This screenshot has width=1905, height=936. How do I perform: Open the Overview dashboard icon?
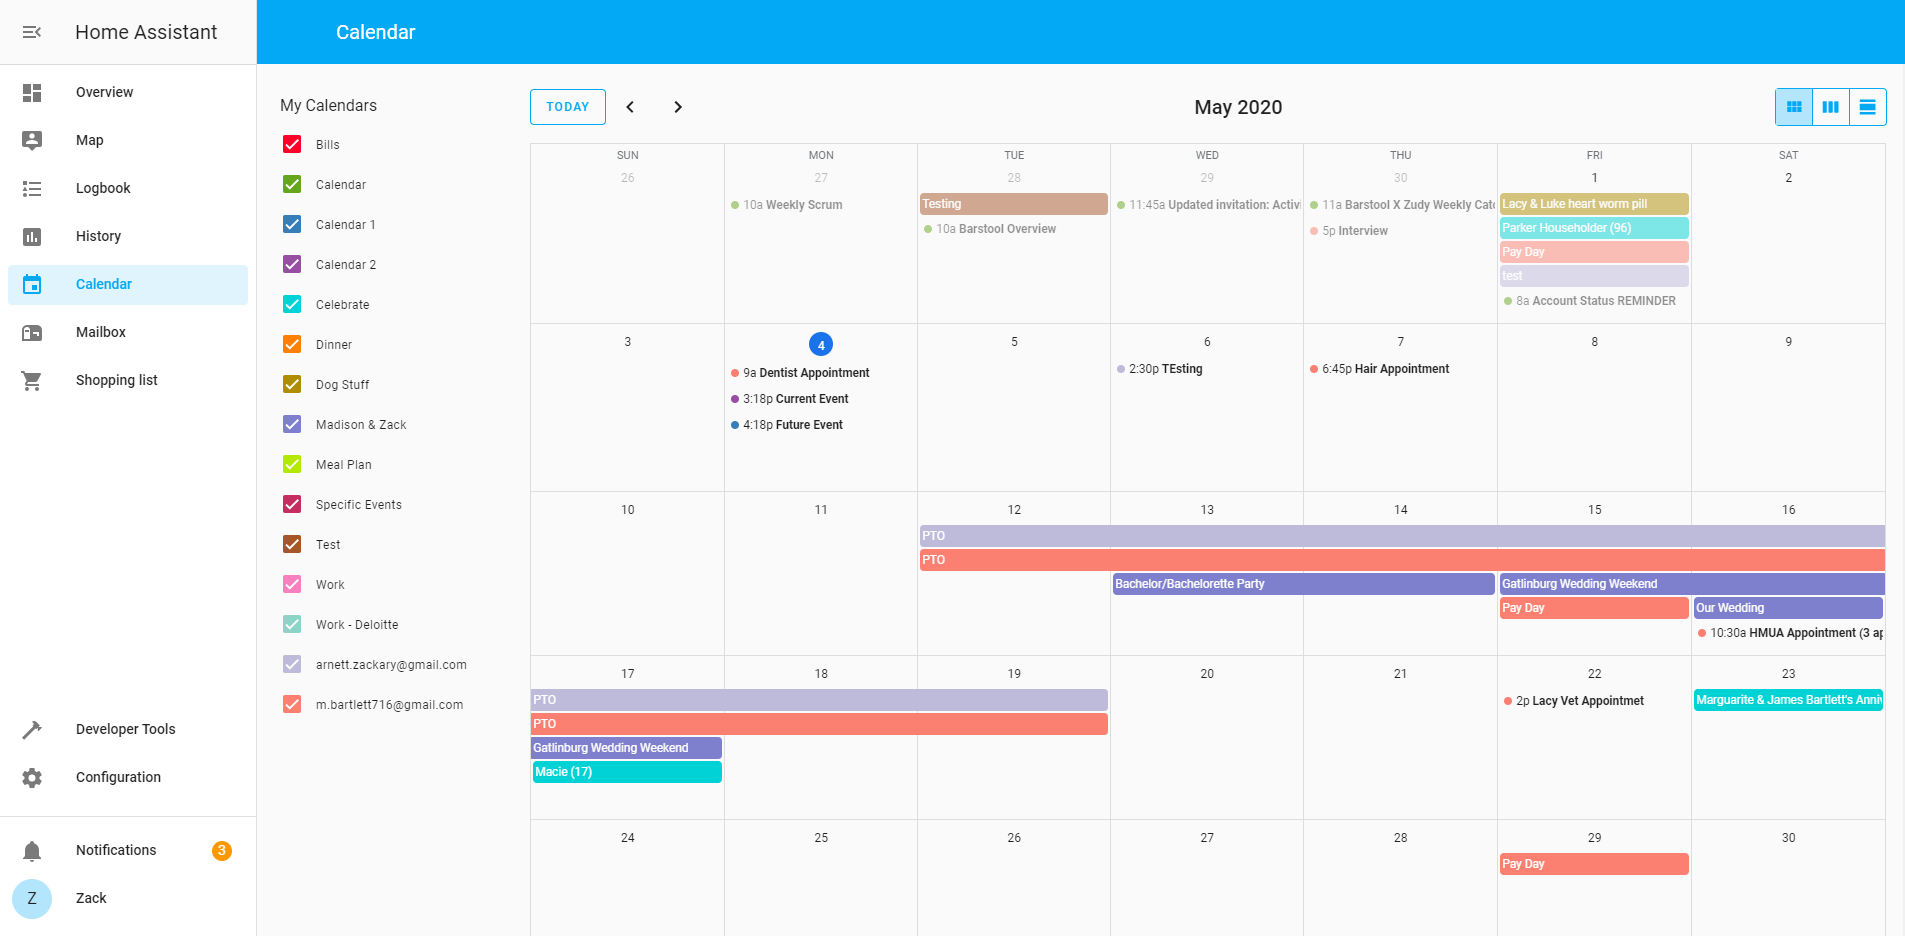pos(32,92)
